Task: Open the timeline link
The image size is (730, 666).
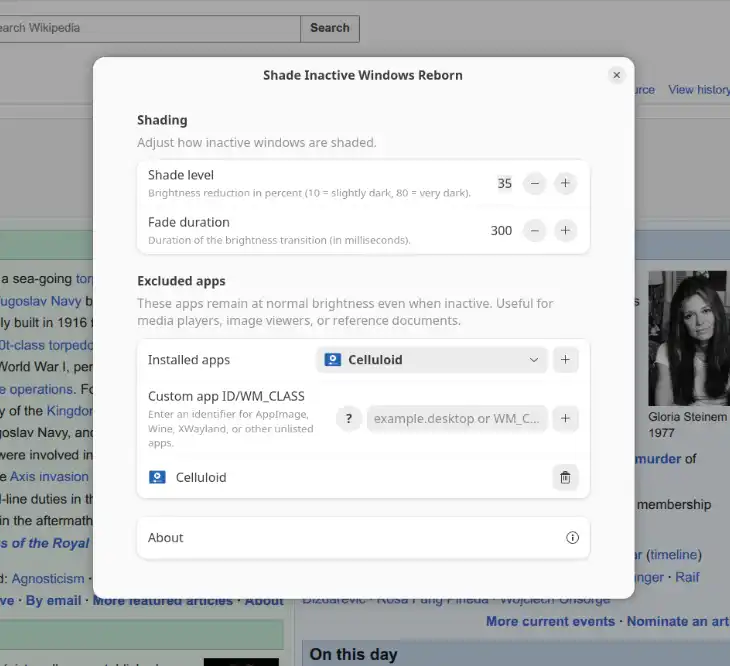Action: pos(674,555)
